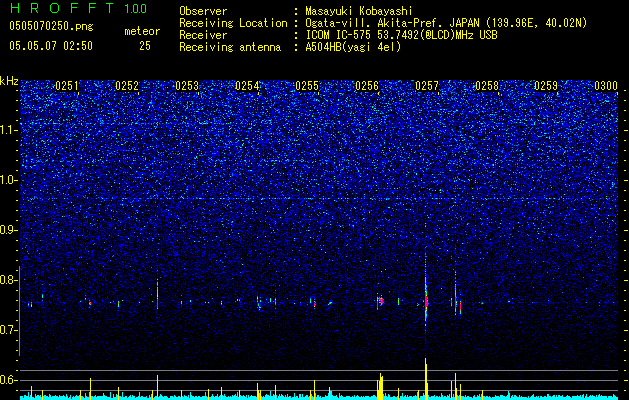This screenshot has height=400, width=629.
Task: Click the date stamp 05.05.07 02:50
Action: (51, 46)
